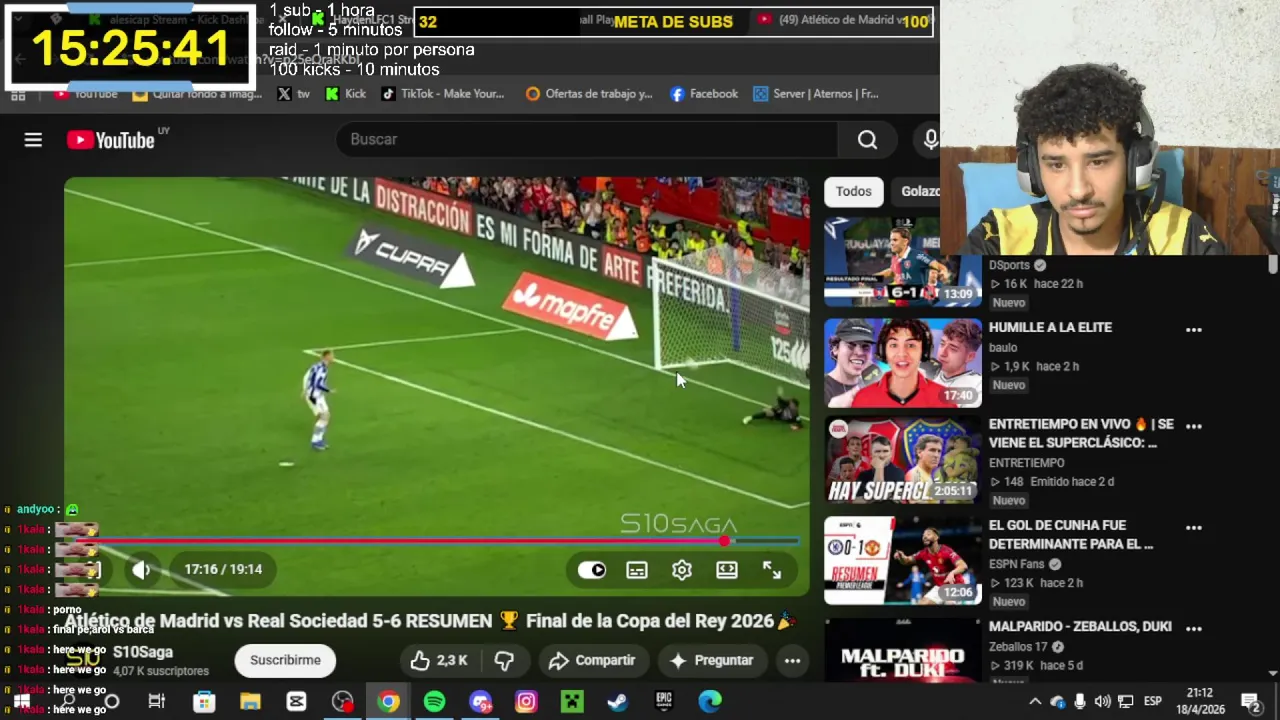Open the HAY SUPERCLASICO thumbnail
This screenshot has width=1280, height=720.
pos(903,460)
